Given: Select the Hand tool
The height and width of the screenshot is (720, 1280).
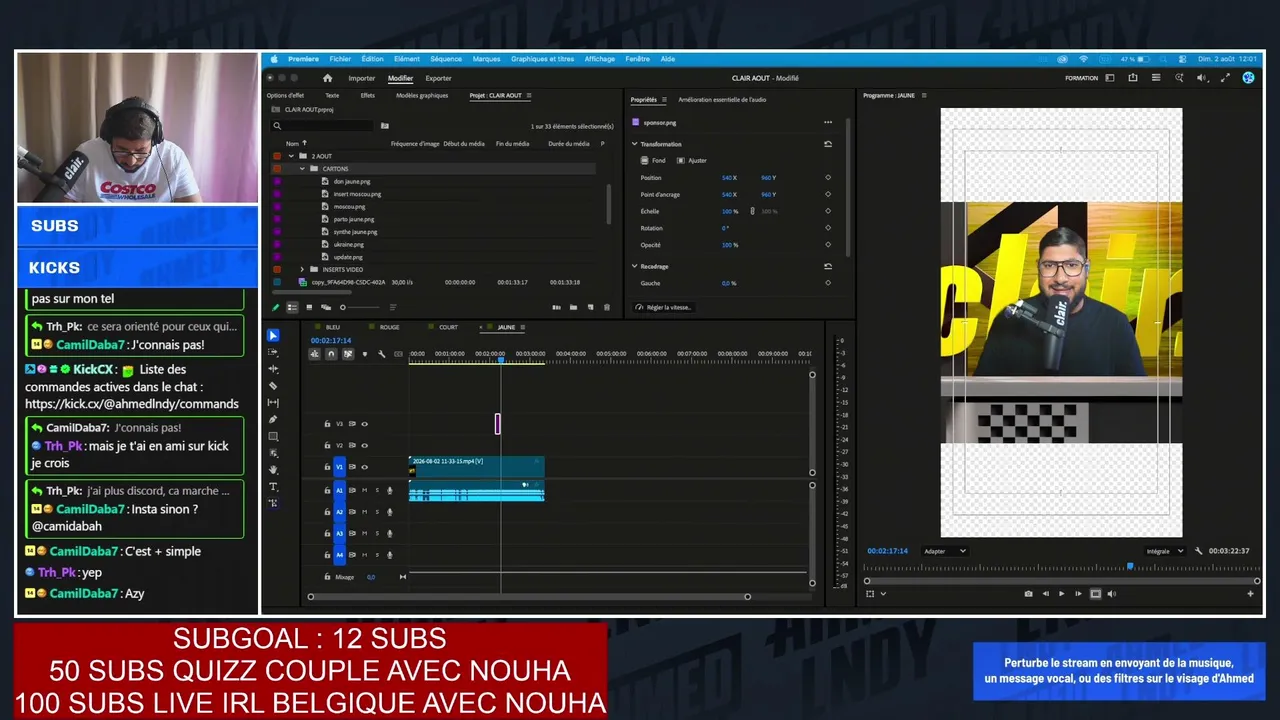Looking at the screenshot, I should pyautogui.click(x=273, y=469).
